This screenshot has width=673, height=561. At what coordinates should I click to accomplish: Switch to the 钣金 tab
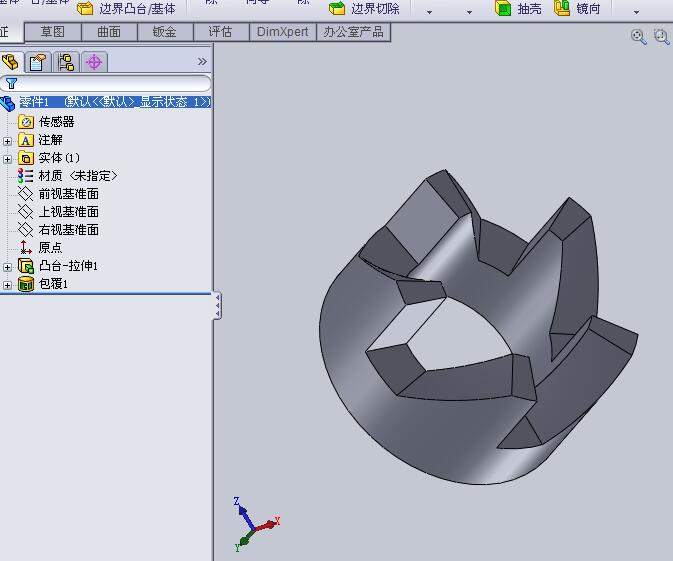click(165, 32)
